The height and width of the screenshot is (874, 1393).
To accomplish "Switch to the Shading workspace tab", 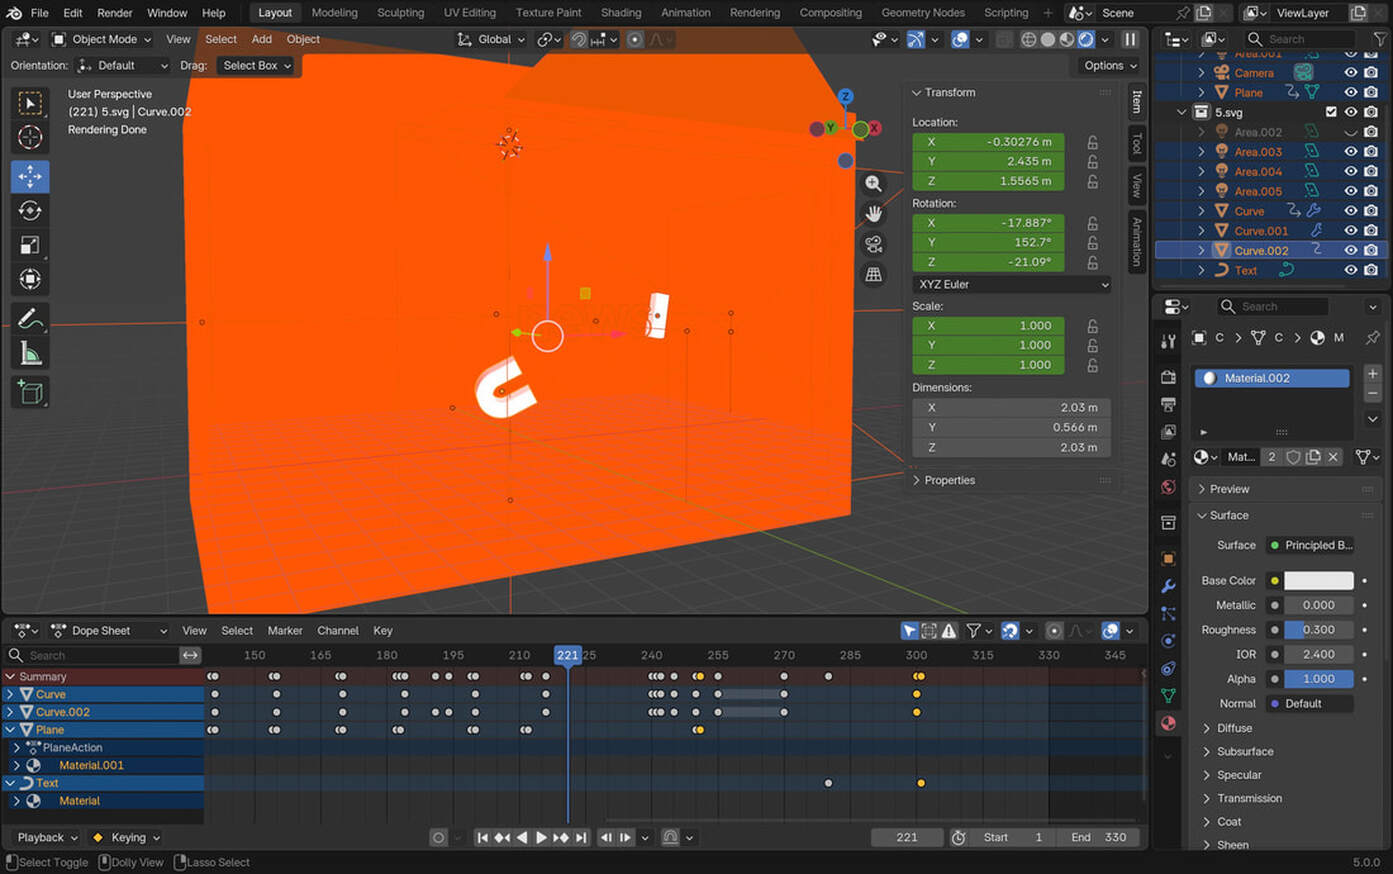I will 620,13.
